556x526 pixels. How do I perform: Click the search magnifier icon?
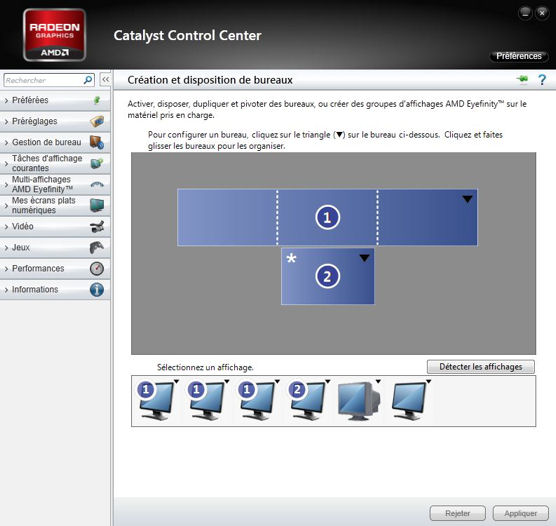(88, 80)
